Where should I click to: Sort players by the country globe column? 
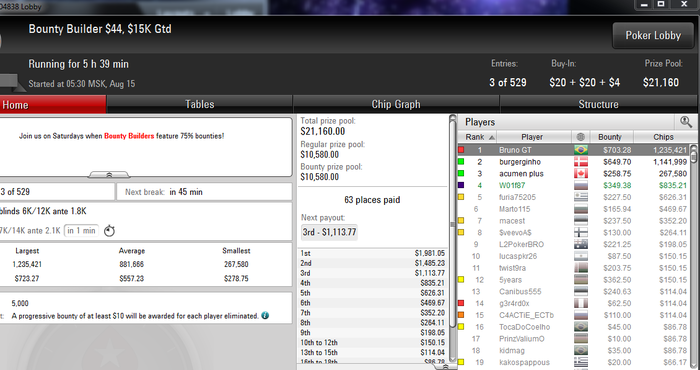pyautogui.click(x=581, y=137)
